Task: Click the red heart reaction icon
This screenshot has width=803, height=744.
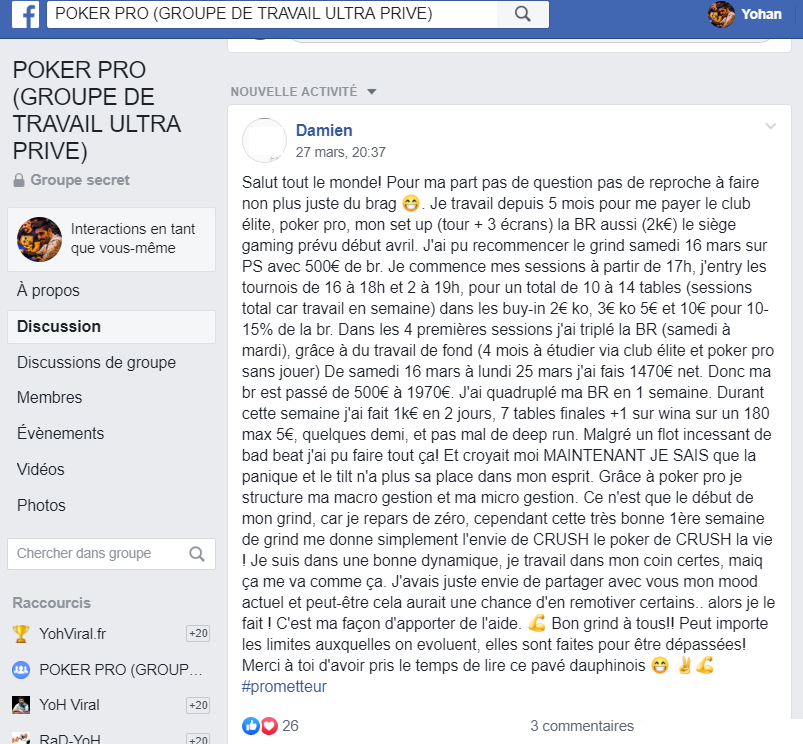Action: [x=269, y=726]
